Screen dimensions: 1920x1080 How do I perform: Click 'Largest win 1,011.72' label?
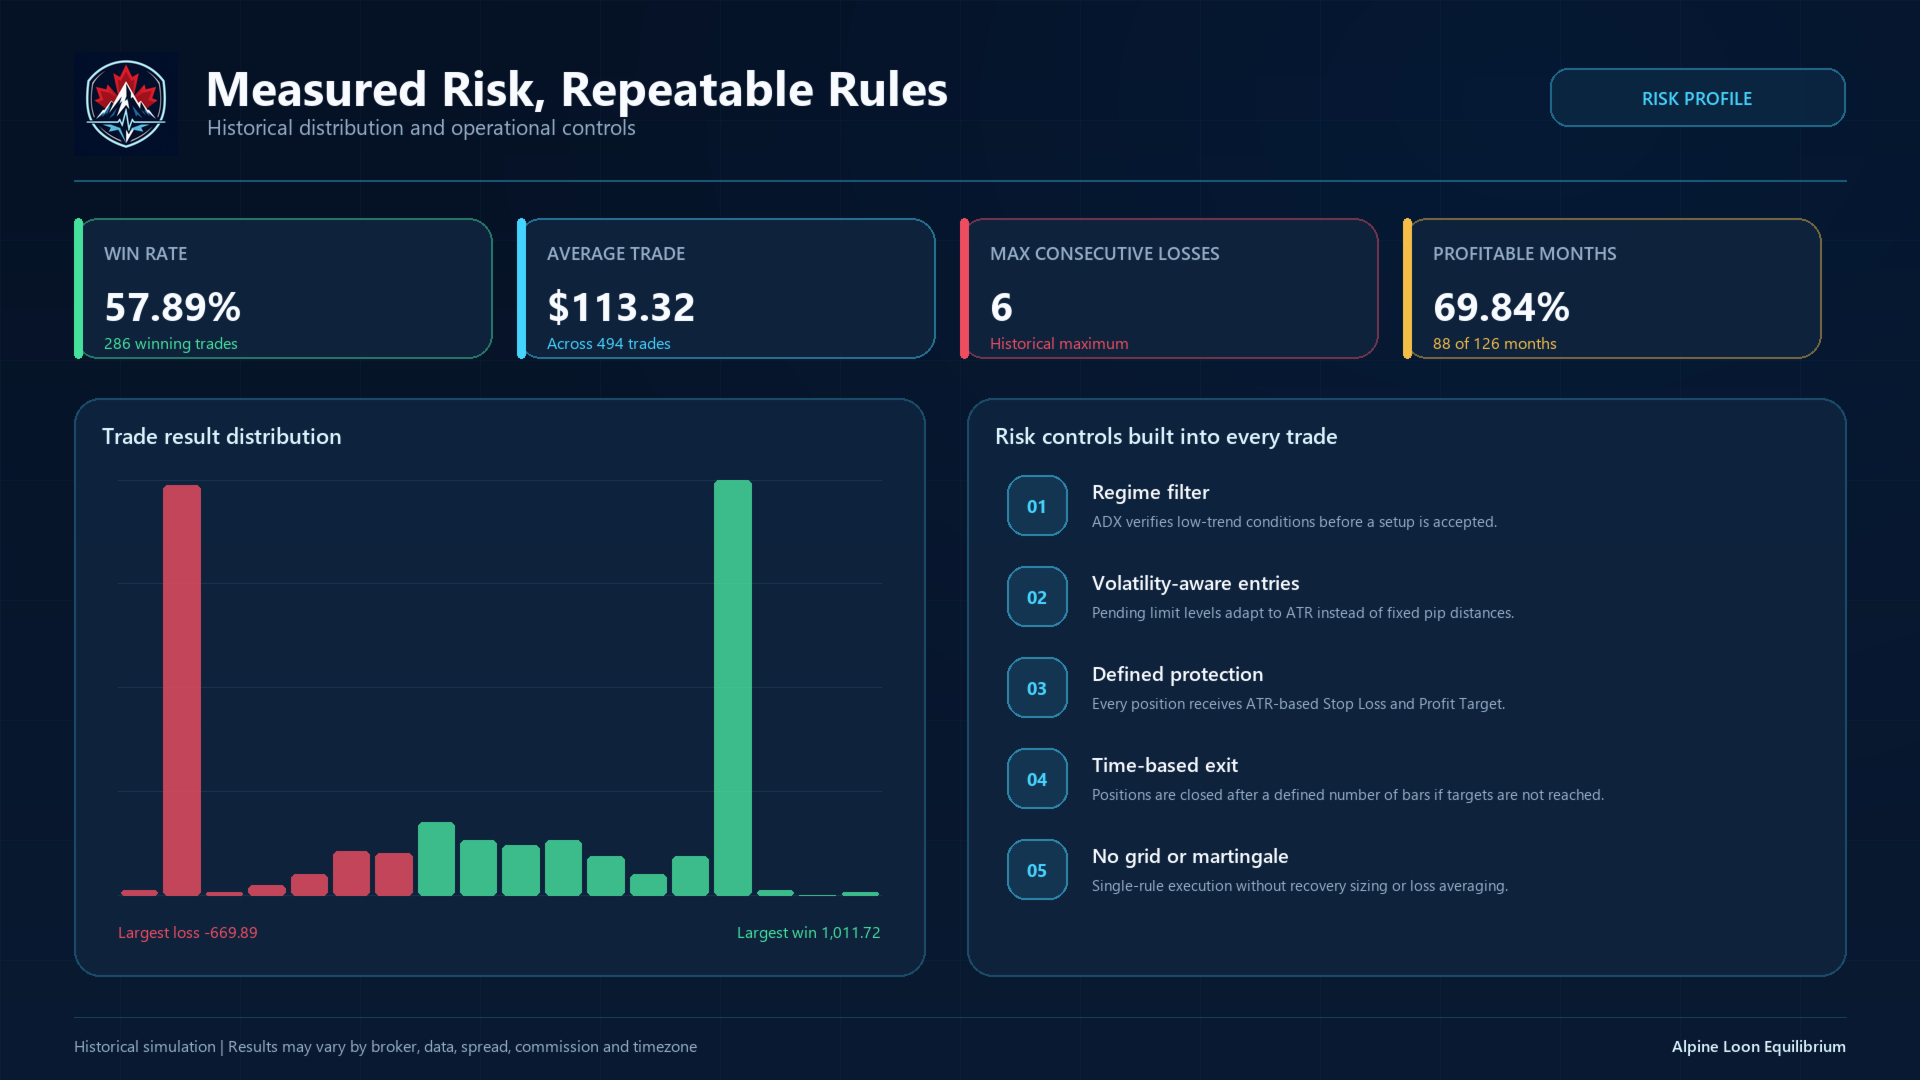click(809, 932)
